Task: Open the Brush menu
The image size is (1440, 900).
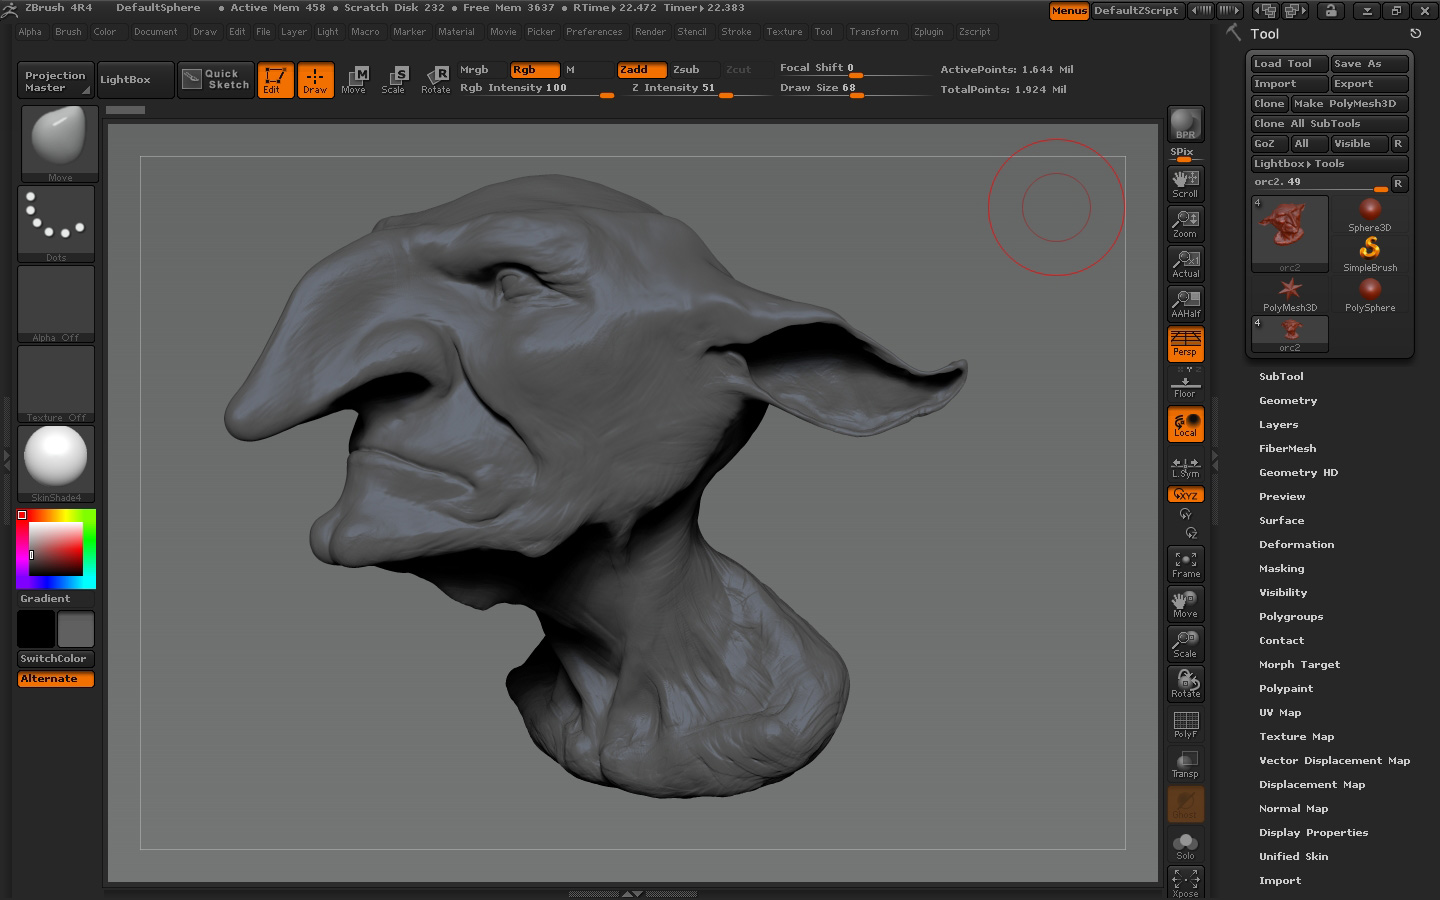Action: point(68,32)
